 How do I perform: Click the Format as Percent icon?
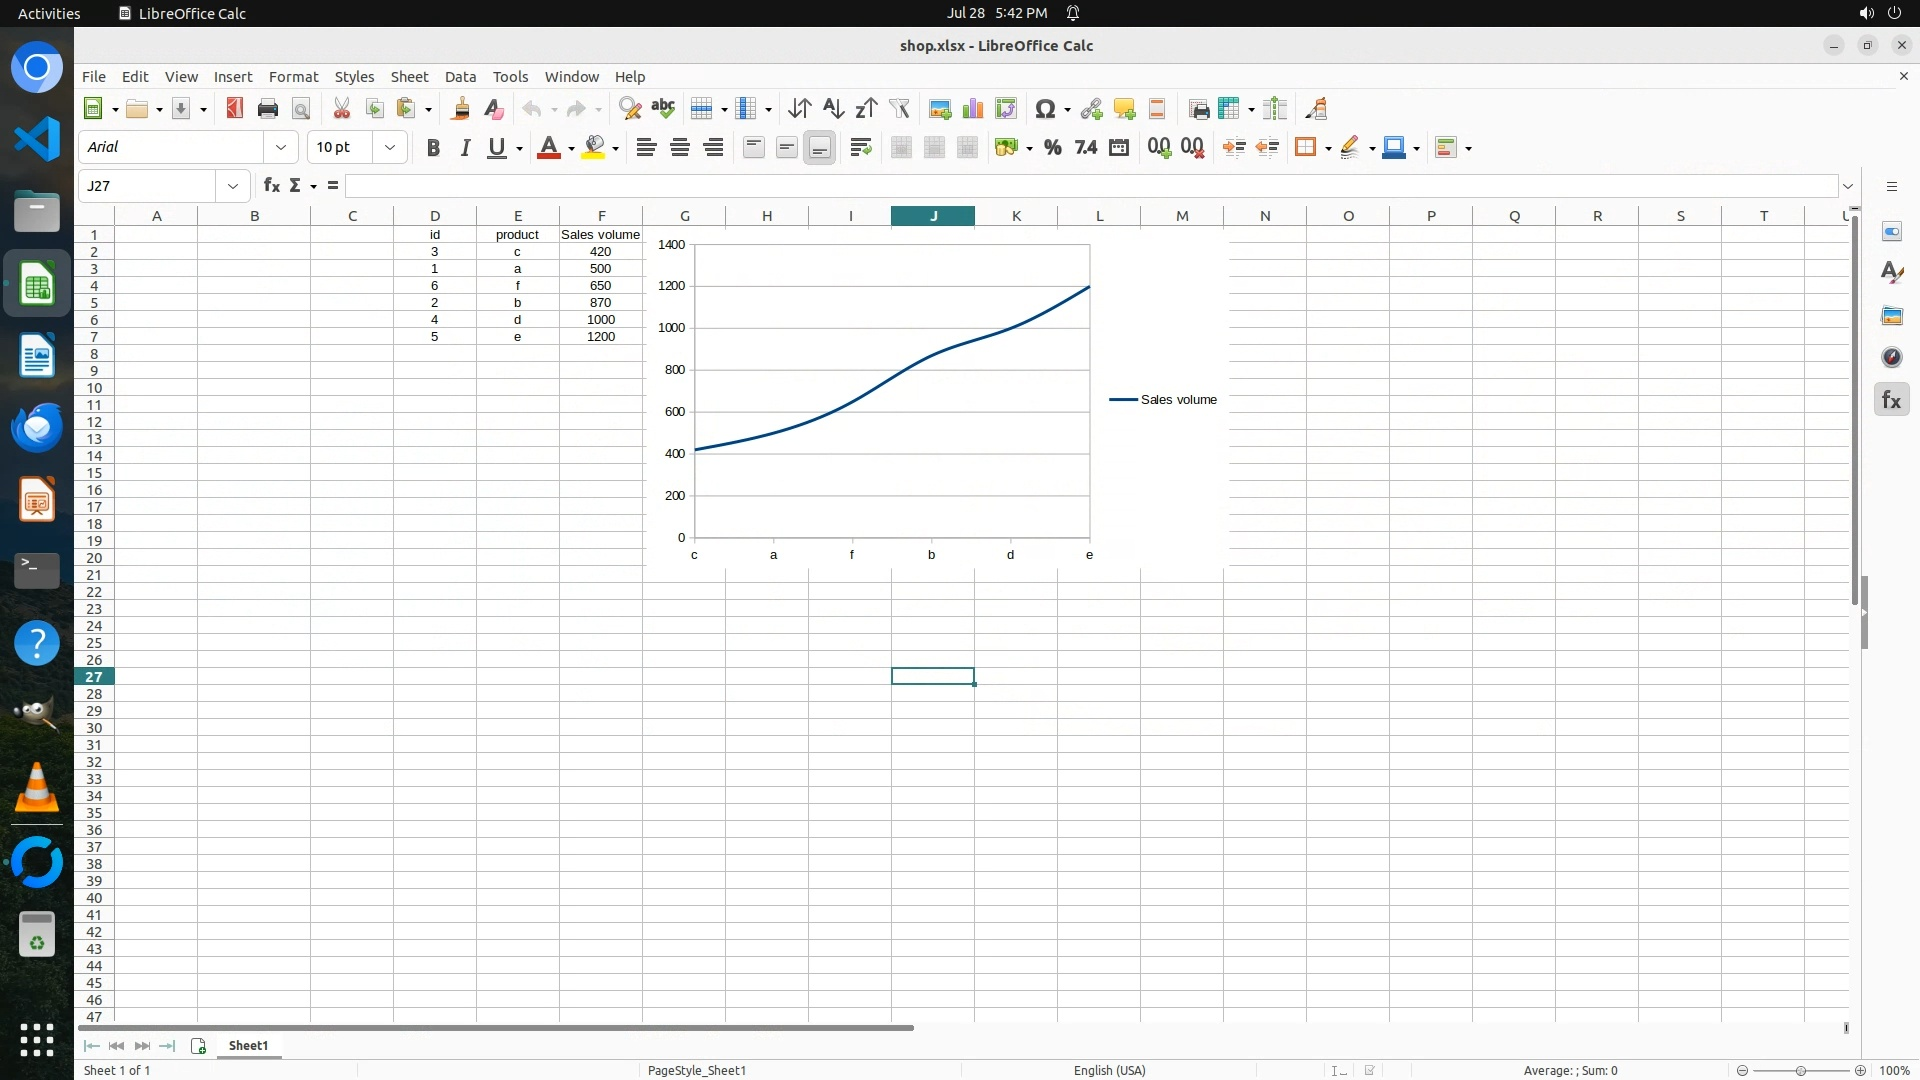(1052, 148)
